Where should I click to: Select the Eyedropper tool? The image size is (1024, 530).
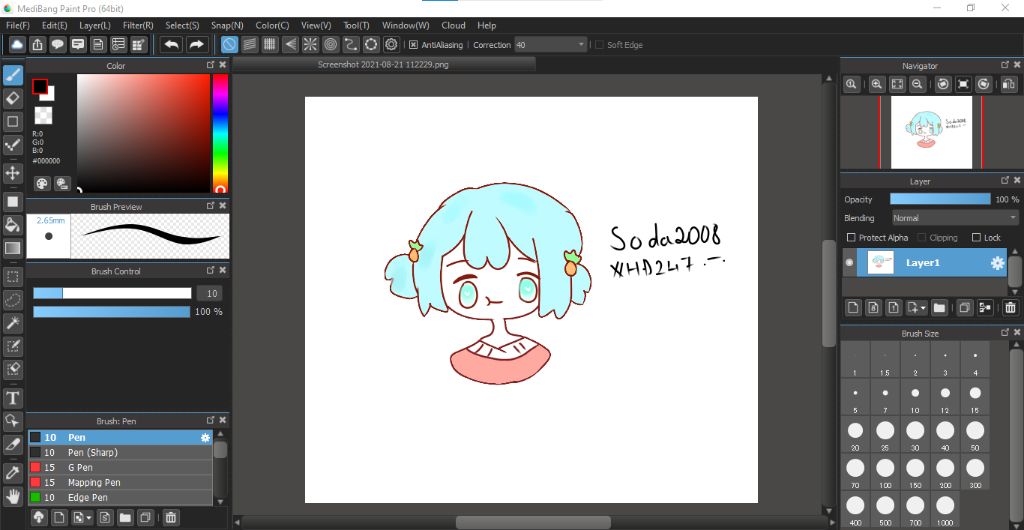point(12,472)
